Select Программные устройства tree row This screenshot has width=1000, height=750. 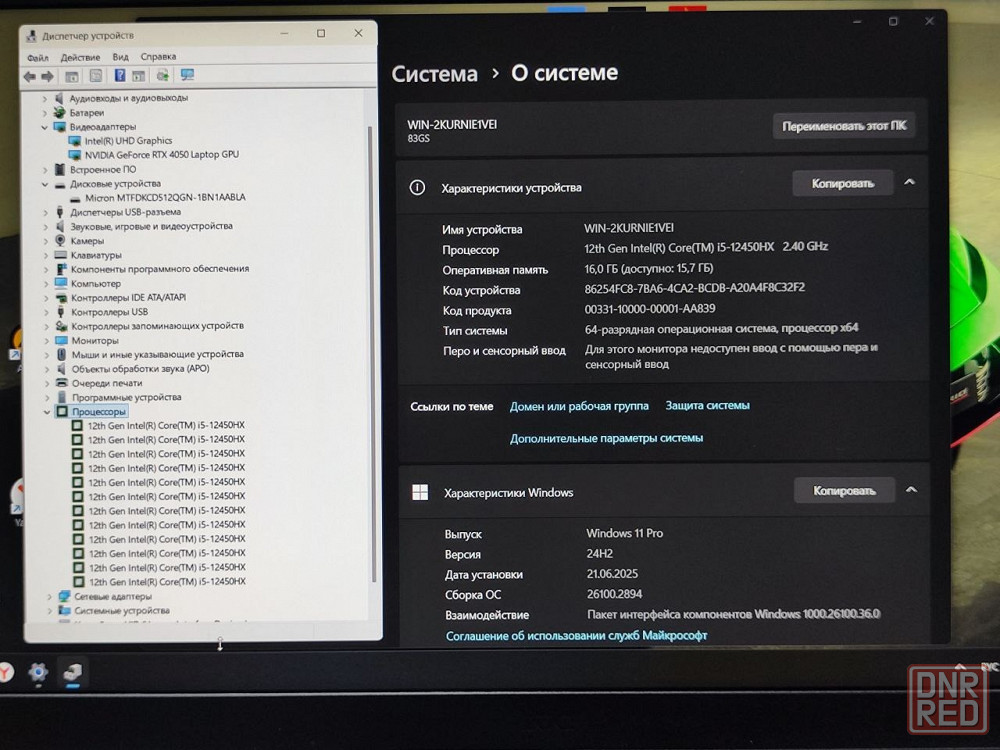tap(126, 397)
